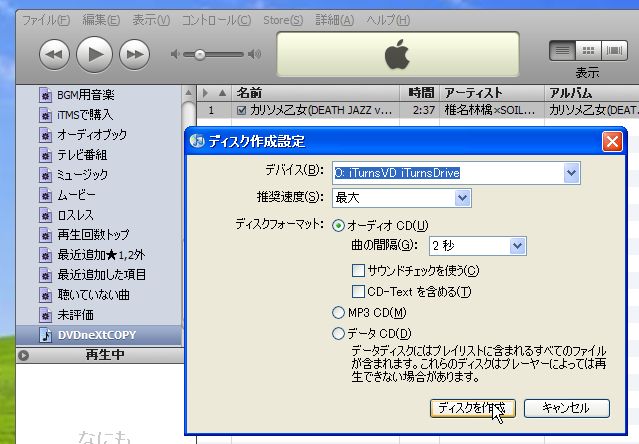Open the コントロール(C) menu
Viewport: 639px width, 444px height.
click(216, 20)
